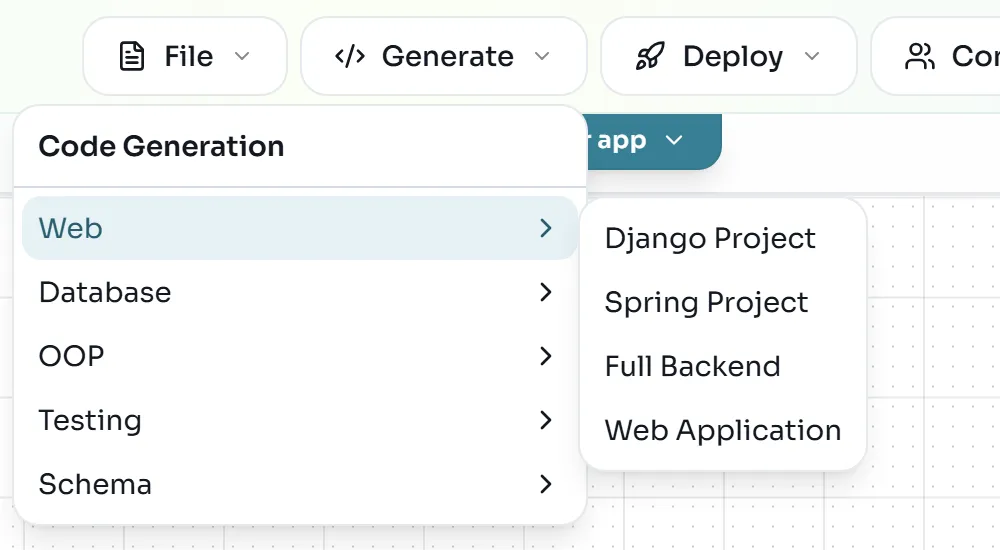Choose Full Backend from submenu
Viewport: 1000px width, 550px height.
pyautogui.click(x=693, y=366)
